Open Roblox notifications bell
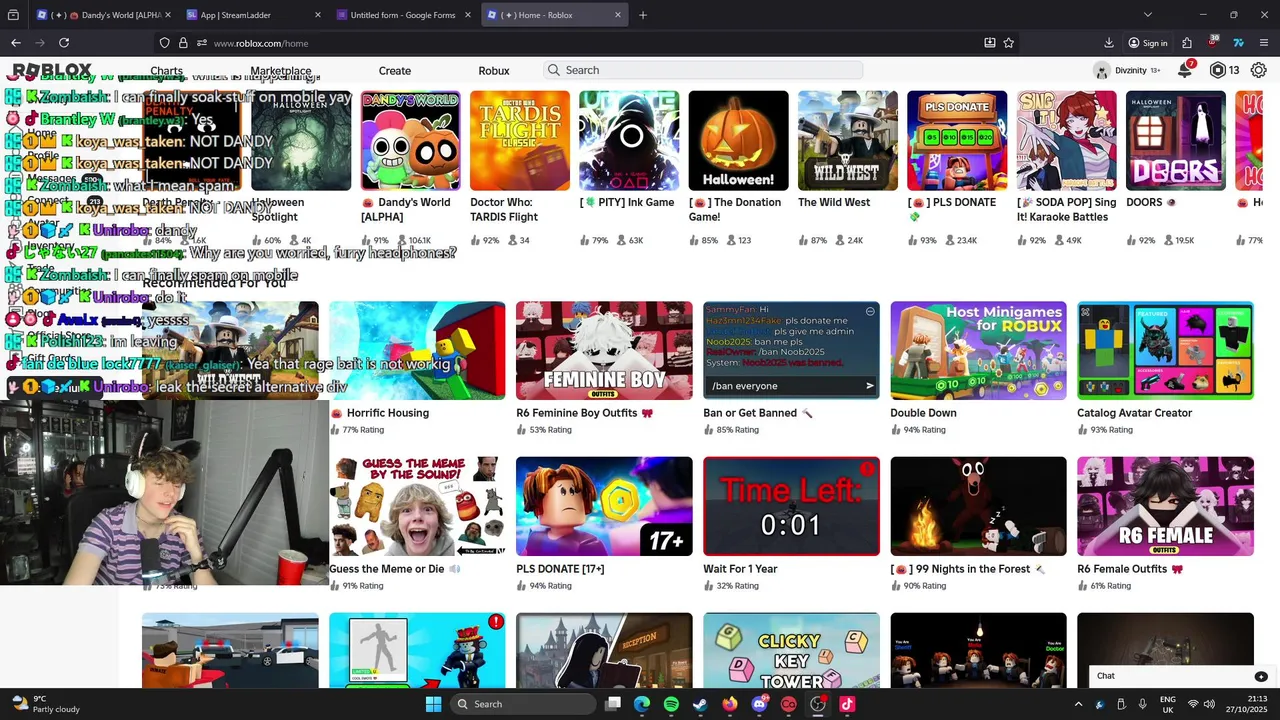1280x720 pixels. [x=1185, y=70]
